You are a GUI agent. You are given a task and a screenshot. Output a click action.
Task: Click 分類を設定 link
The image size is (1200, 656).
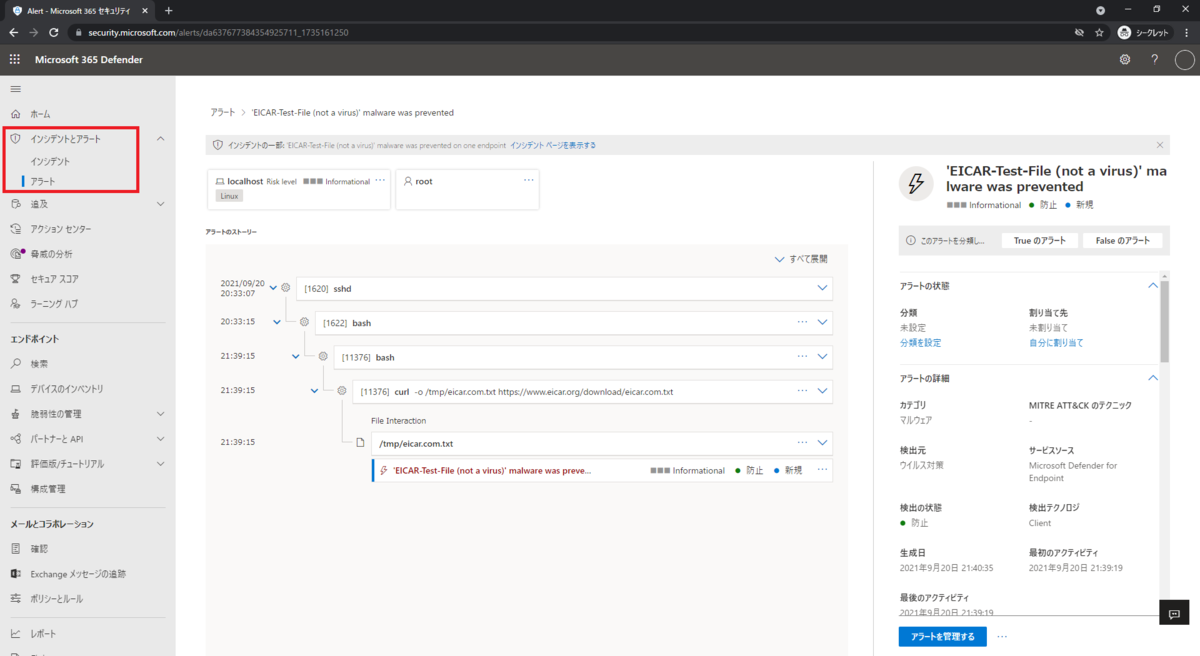click(920, 343)
